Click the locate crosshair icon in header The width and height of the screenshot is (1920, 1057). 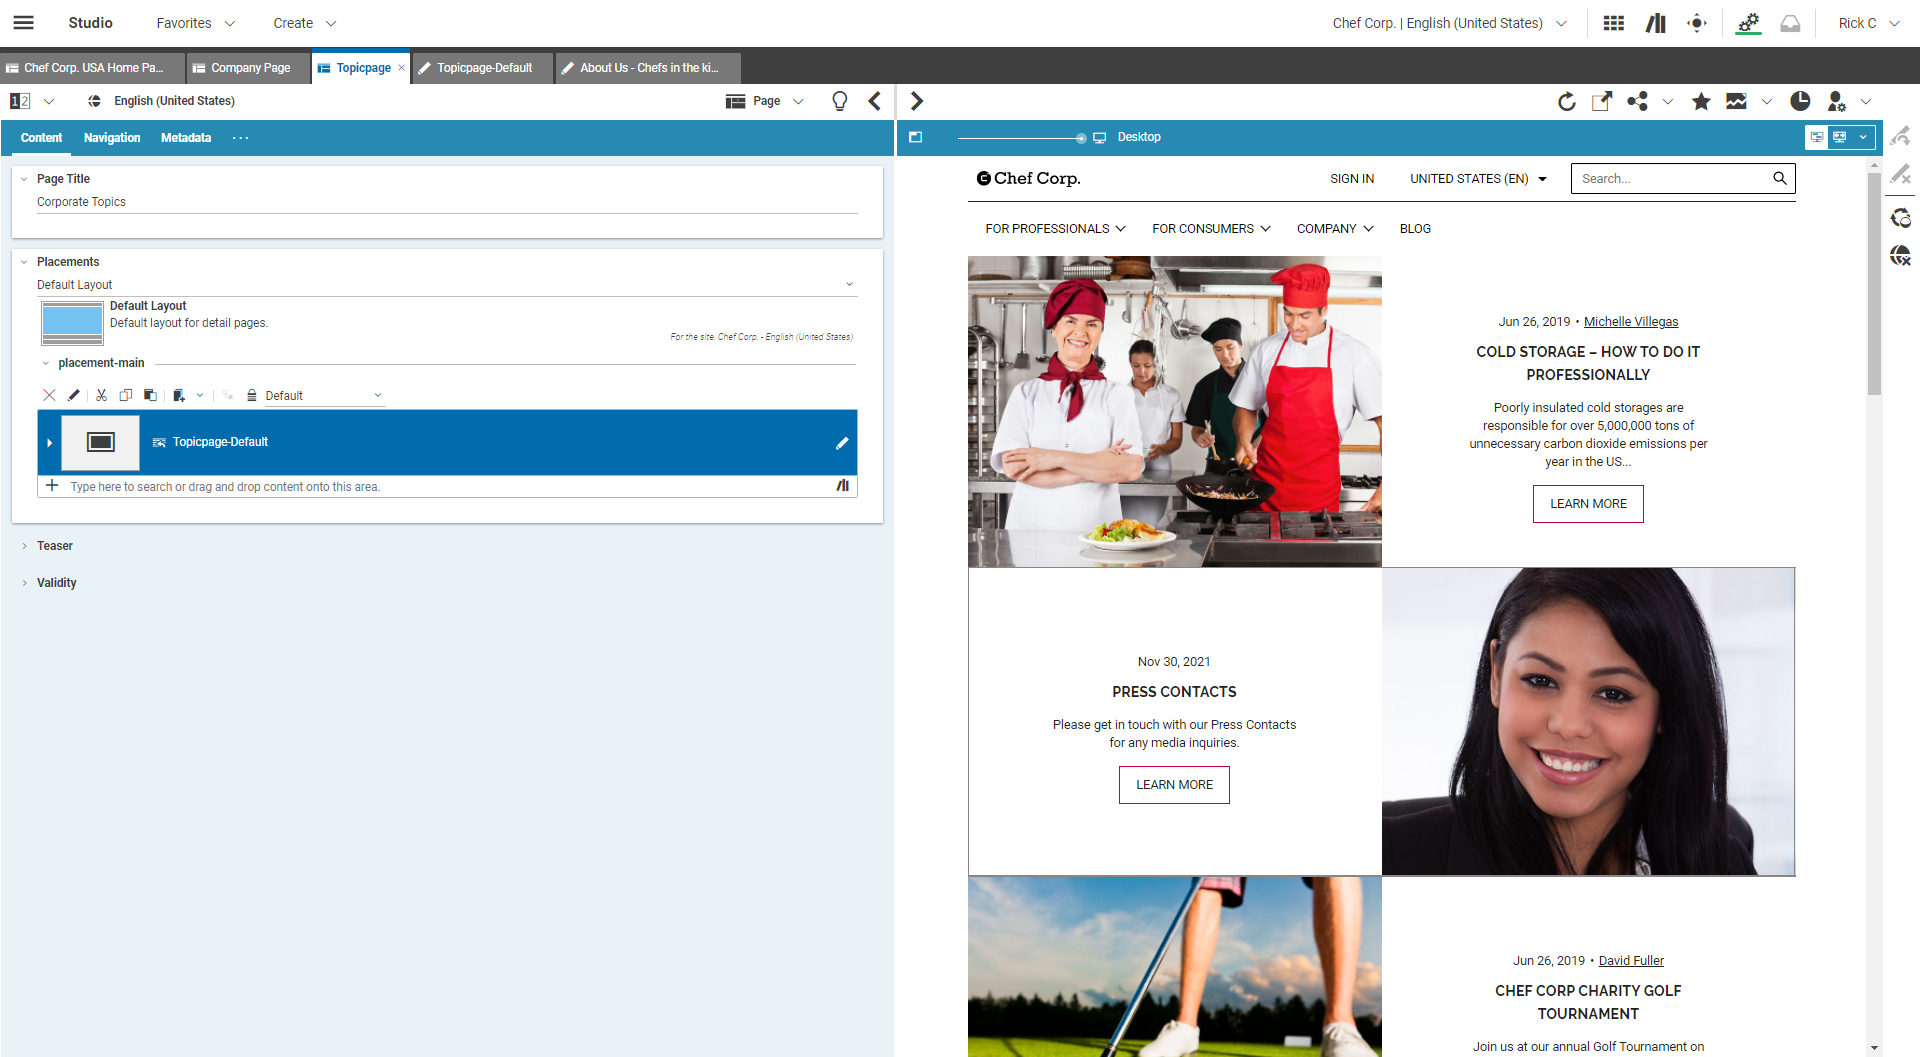click(1697, 23)
